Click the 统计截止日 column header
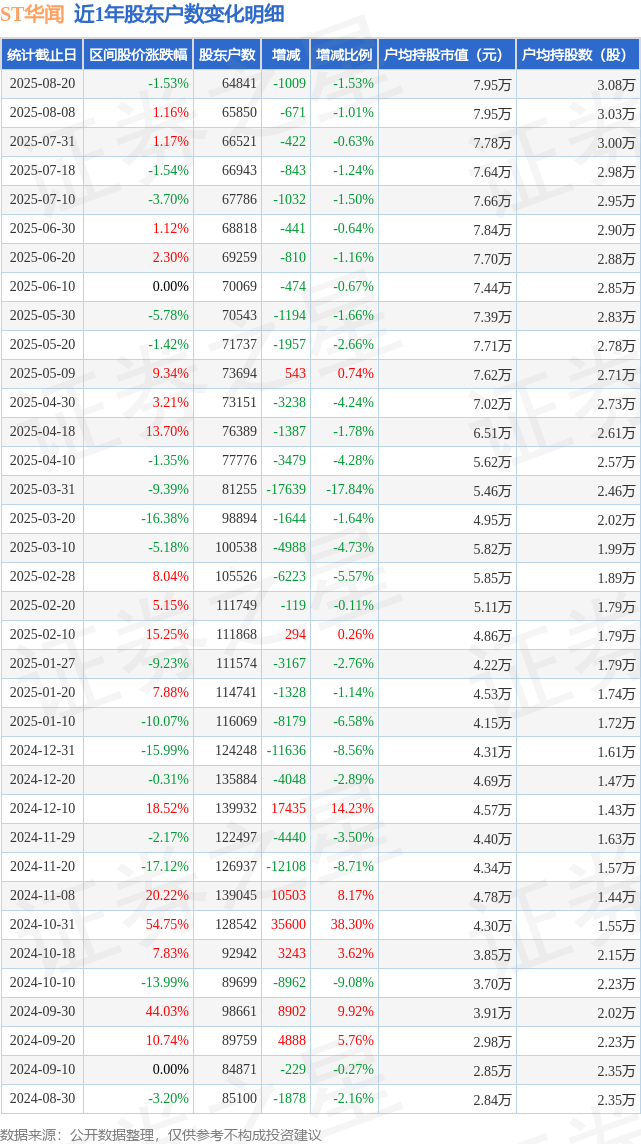This screenshot has height=1144, width=641. click(42, 55)
